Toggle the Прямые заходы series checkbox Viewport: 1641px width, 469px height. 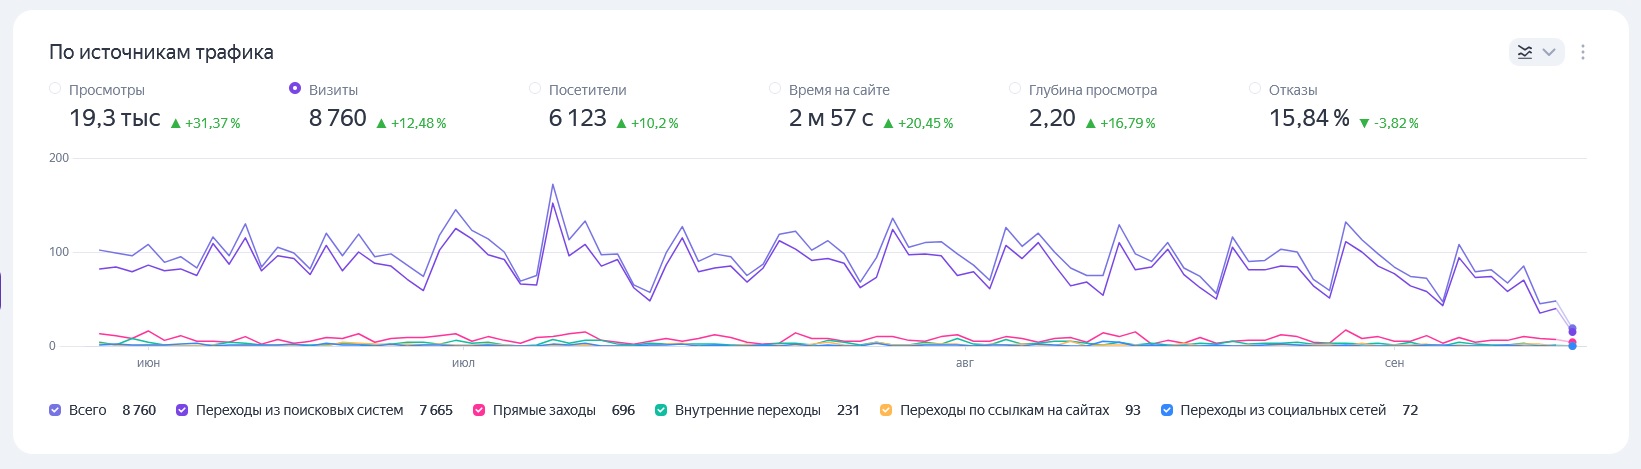point(479,410)
